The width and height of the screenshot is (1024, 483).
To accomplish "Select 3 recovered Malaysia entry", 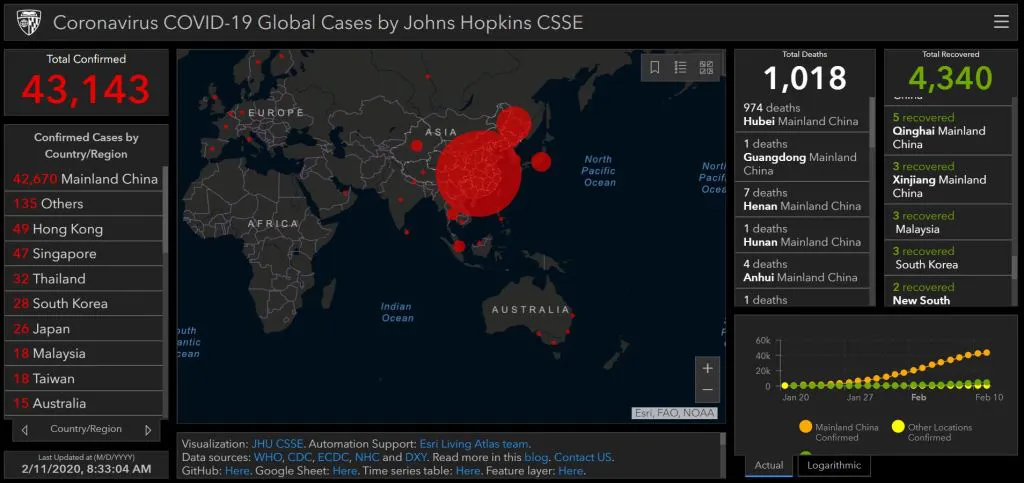I will coord(948,222).
